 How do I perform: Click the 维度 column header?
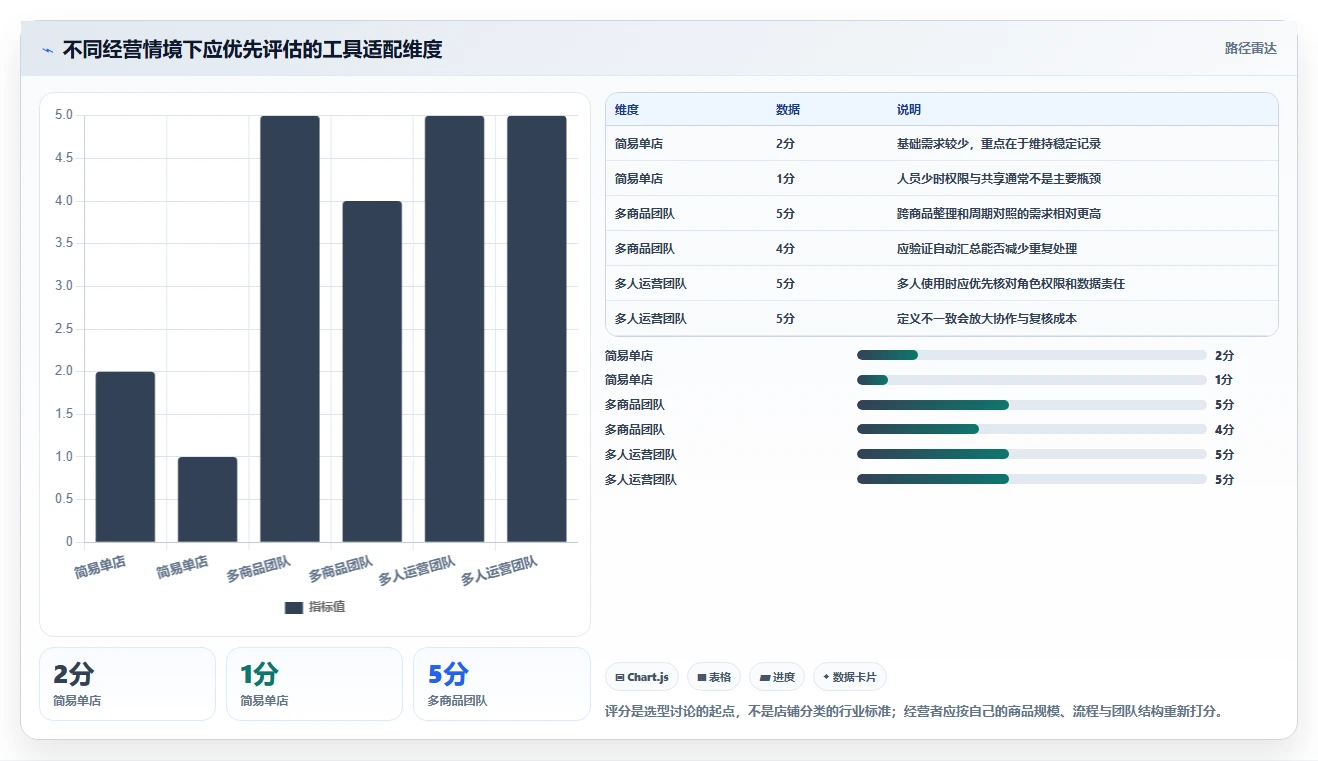[x=627, y=110]
